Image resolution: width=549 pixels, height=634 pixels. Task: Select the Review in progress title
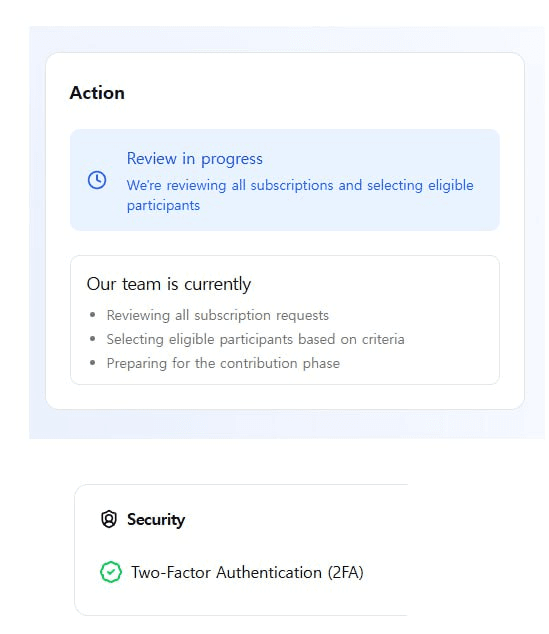click(x=194, y=158)
